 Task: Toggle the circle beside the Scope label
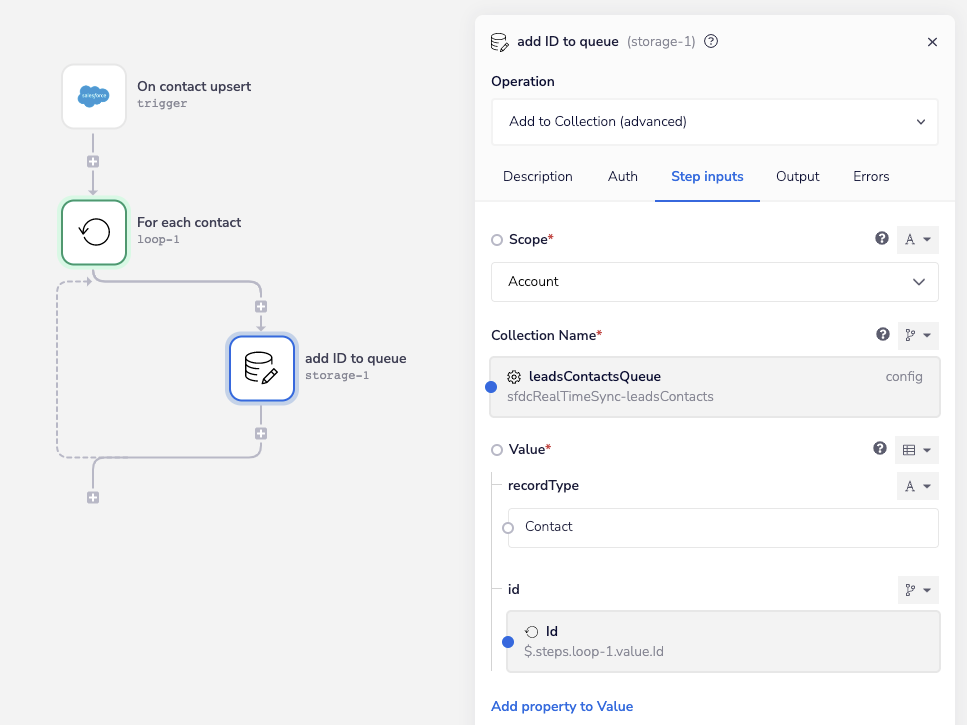coord(497,240)
